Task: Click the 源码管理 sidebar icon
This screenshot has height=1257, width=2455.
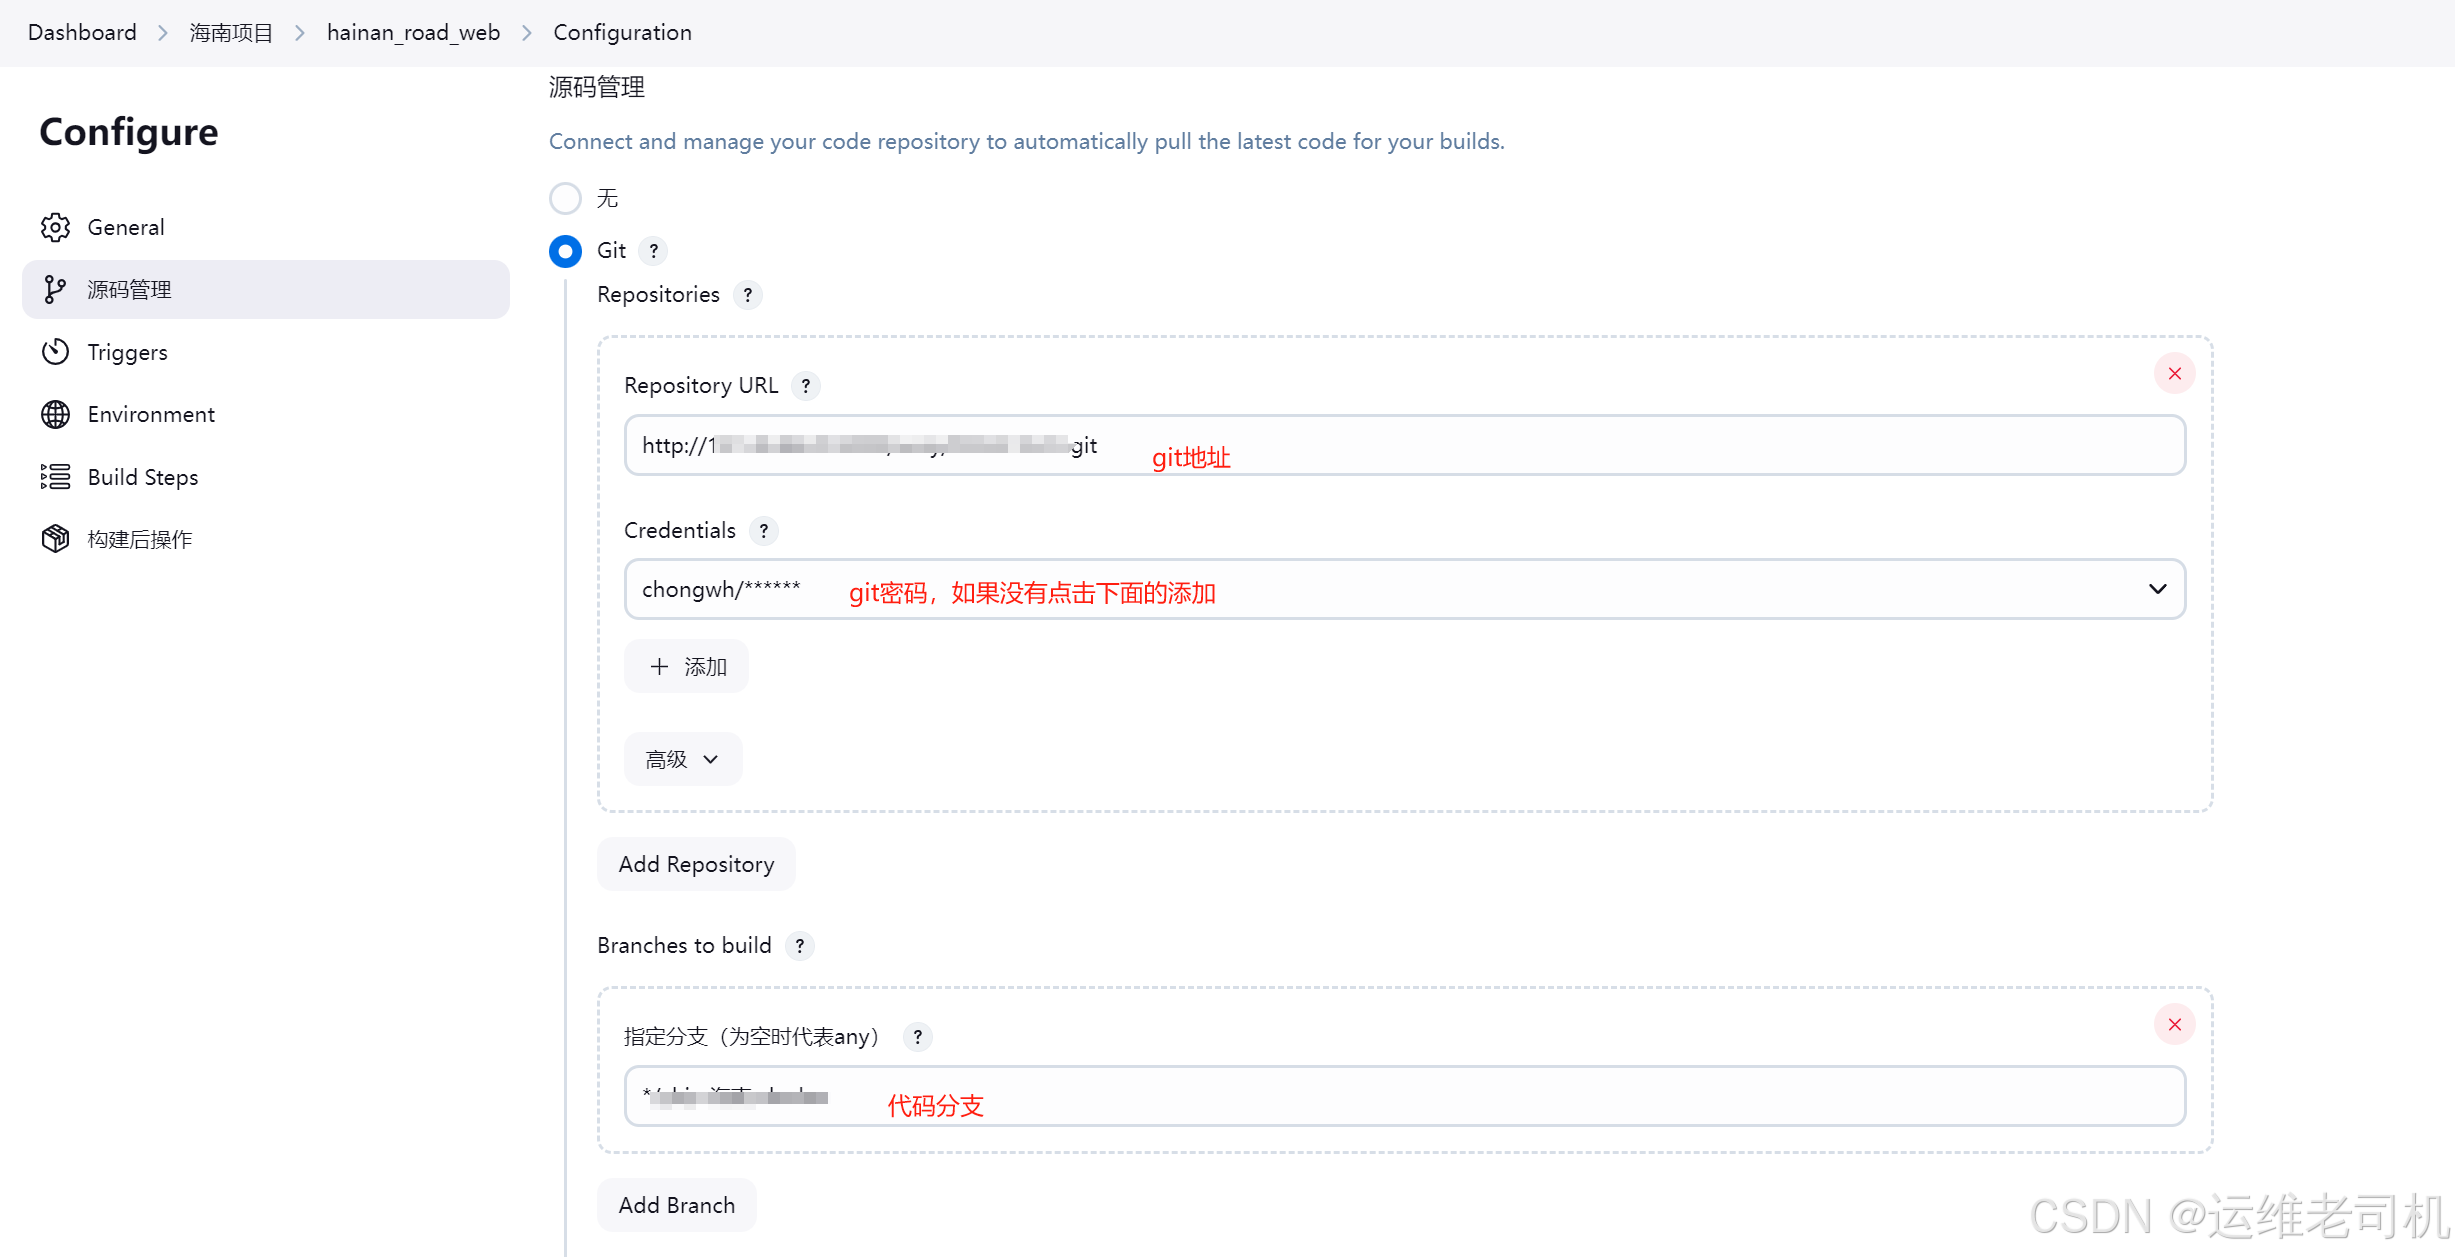Action: click(58, 289)
